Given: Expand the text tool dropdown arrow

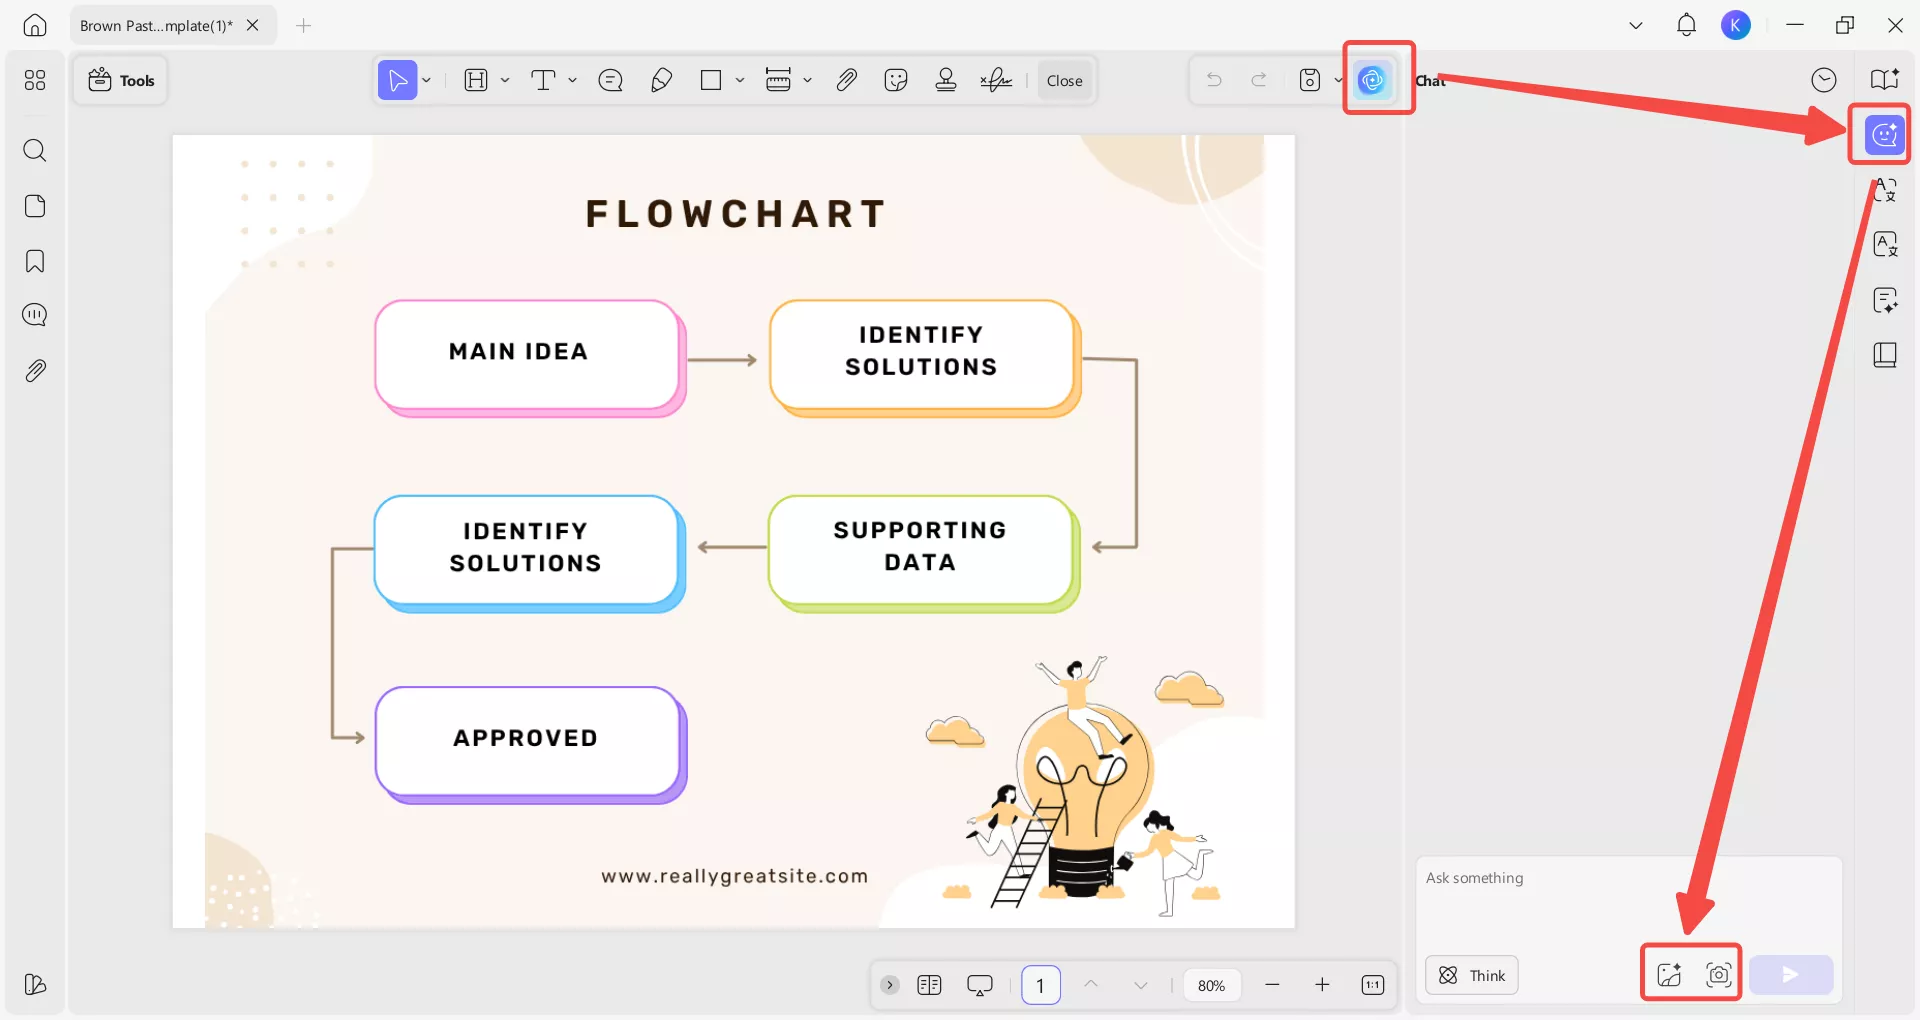Looking at the screenshot, I should click(573, 81).
